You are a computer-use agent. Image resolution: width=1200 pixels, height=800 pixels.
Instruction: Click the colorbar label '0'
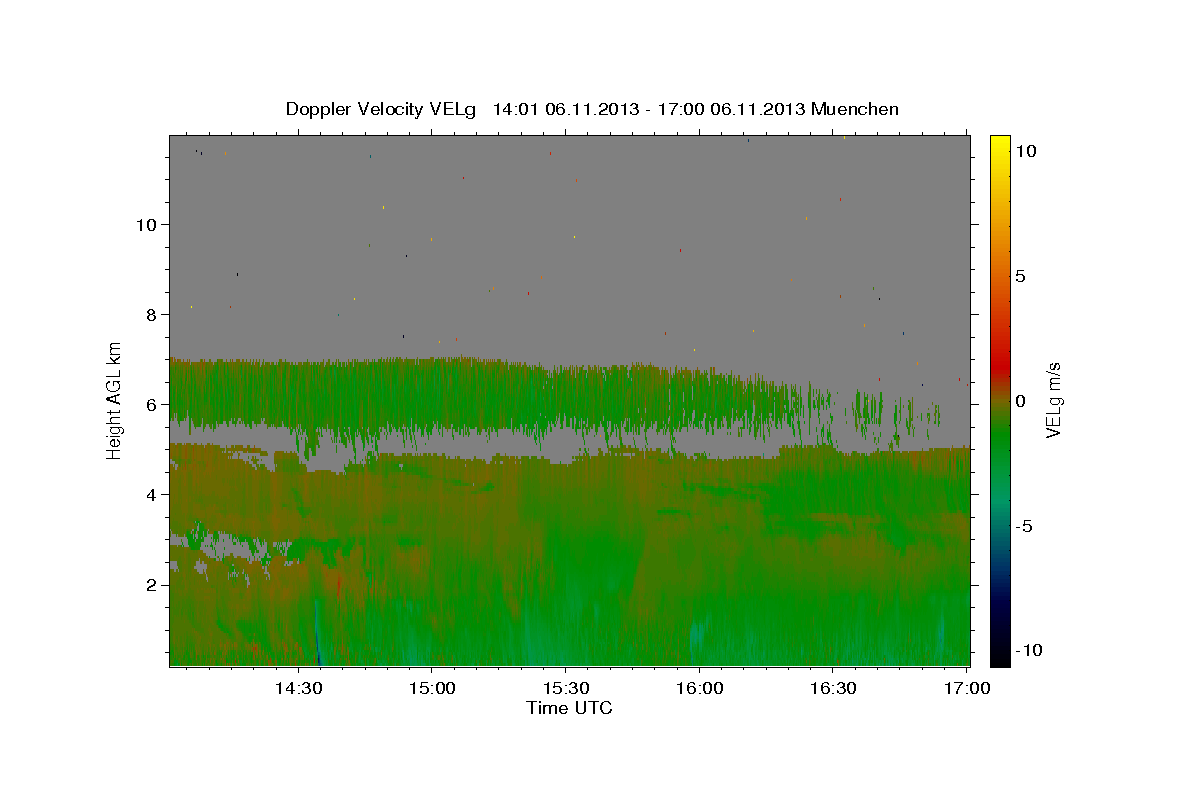coord(1020,400)
